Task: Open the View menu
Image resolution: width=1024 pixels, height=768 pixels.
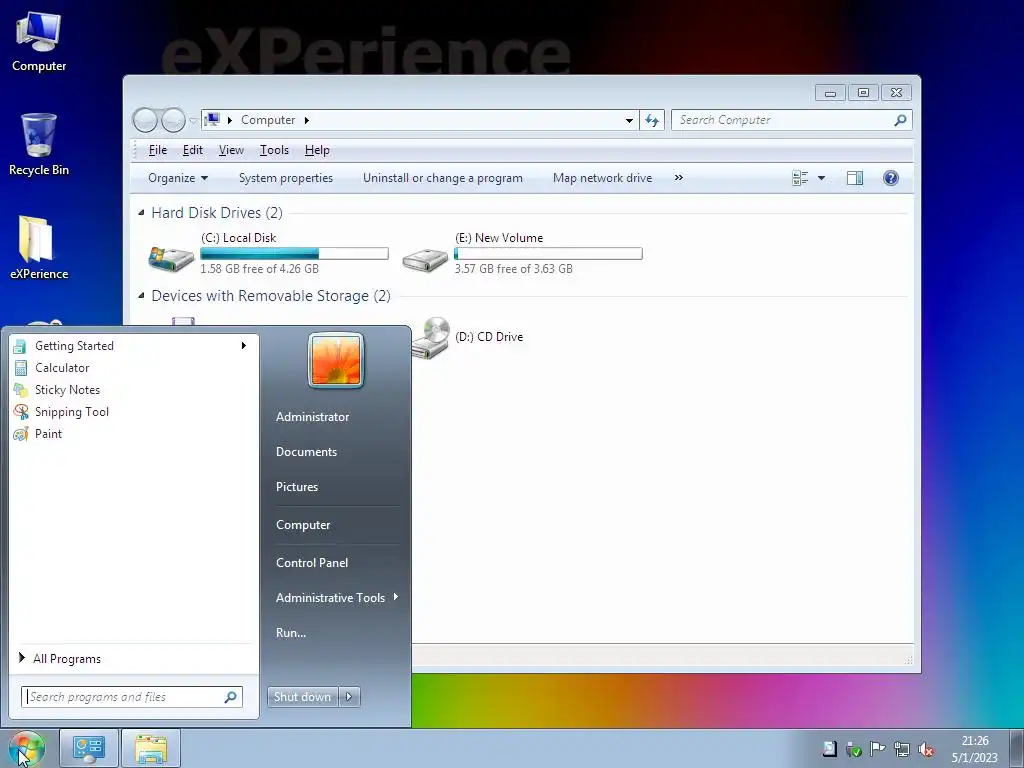Action: 231,150
